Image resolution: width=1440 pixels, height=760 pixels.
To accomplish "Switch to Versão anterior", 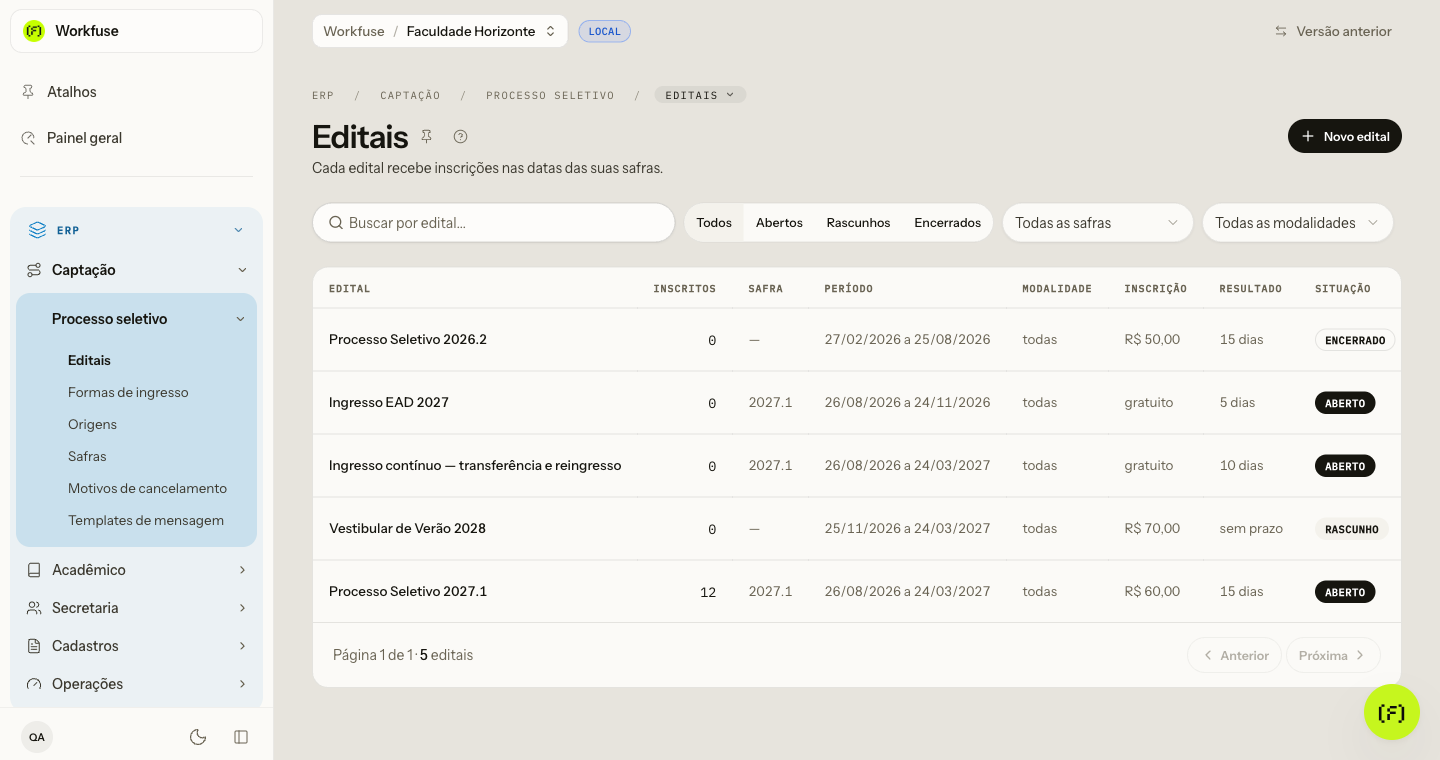I will 1333,31.
